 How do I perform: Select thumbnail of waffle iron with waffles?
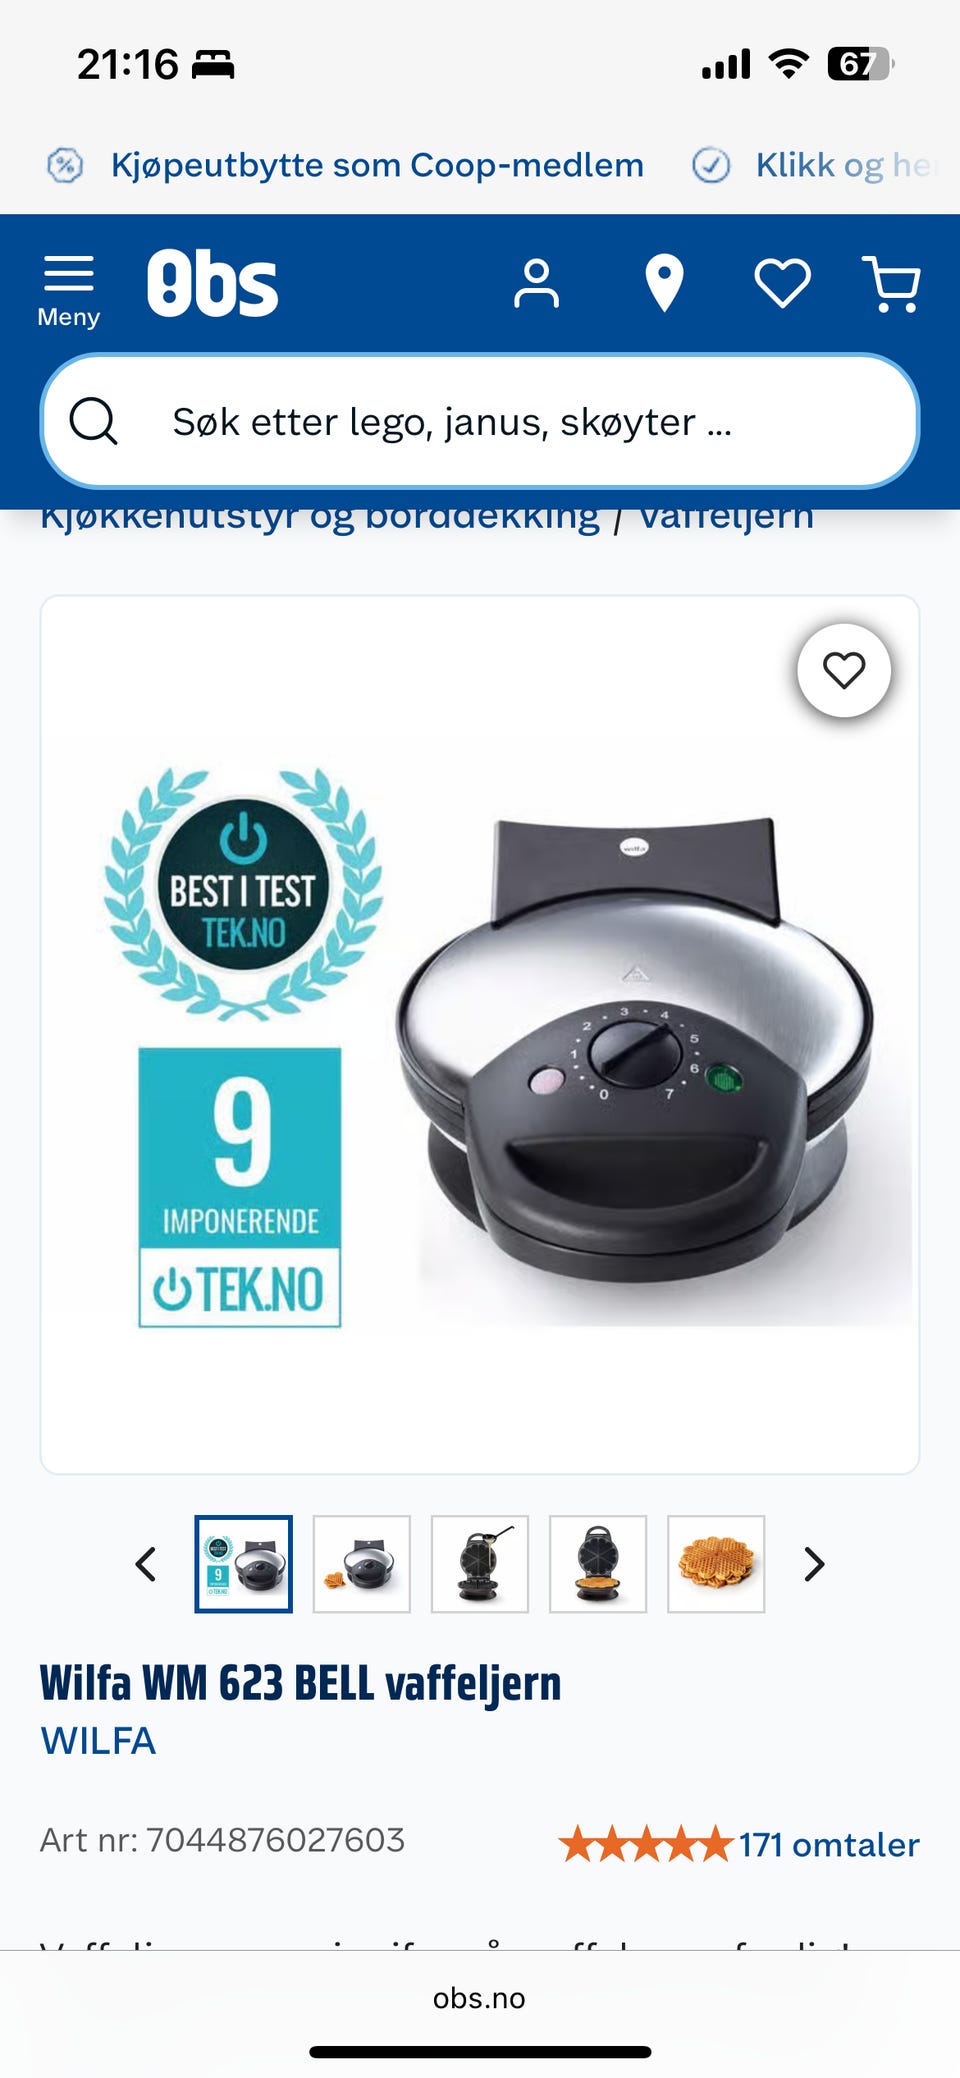click(362, 1564)
